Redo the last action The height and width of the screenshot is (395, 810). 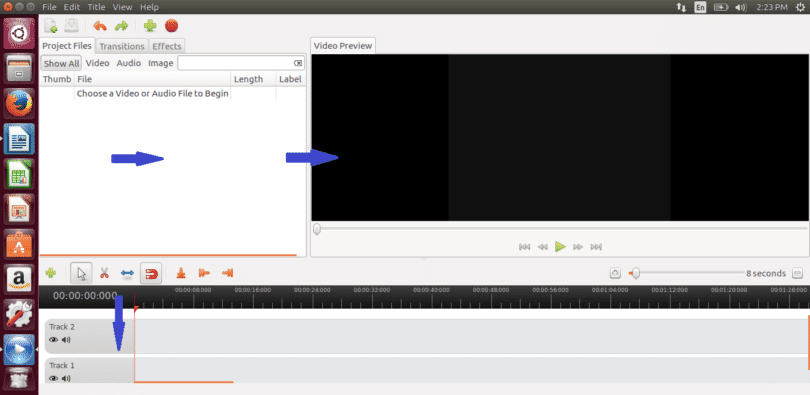pyautogui.click(x=121, y=26)
